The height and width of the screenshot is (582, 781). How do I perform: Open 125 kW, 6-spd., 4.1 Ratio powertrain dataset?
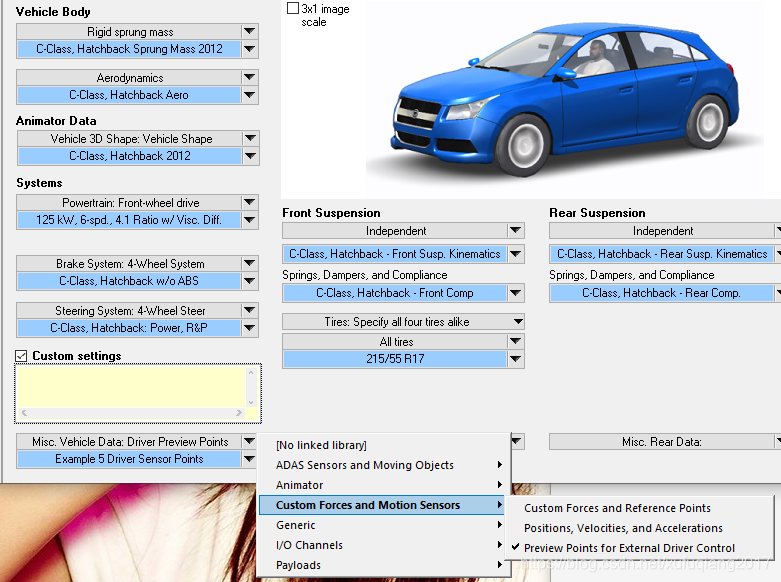click(x=129, y=220)
